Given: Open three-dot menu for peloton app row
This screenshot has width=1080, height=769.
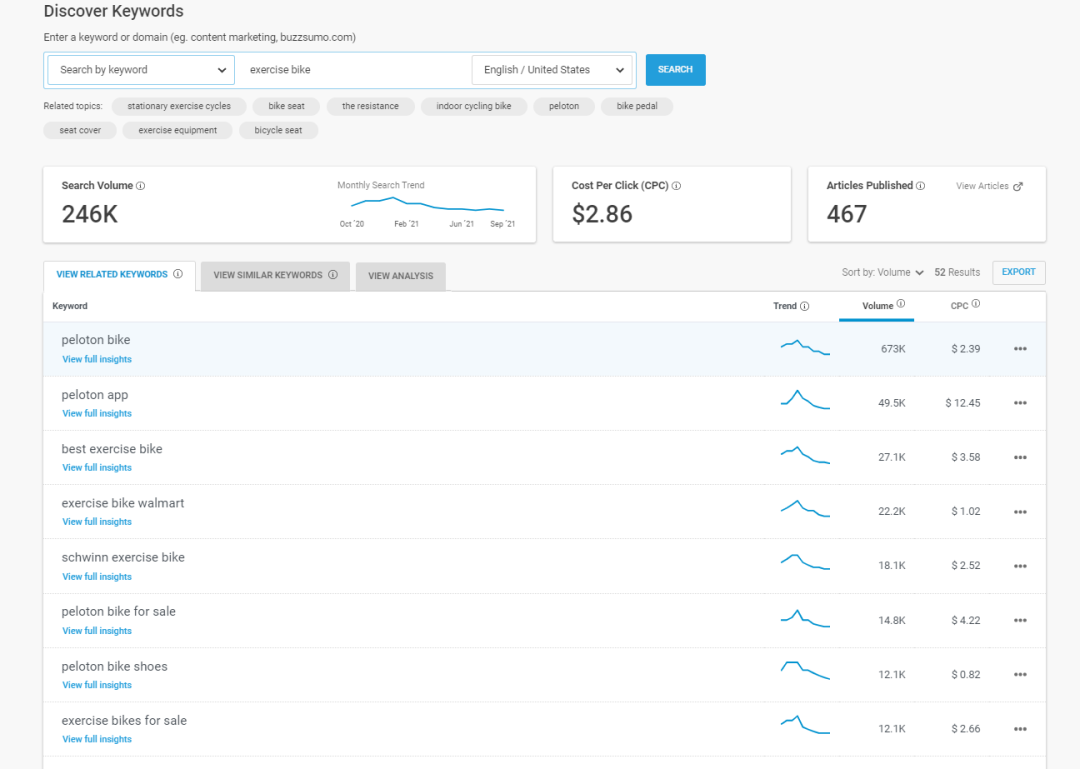Looking at the screenshot, I should [x=1020, y=403].
